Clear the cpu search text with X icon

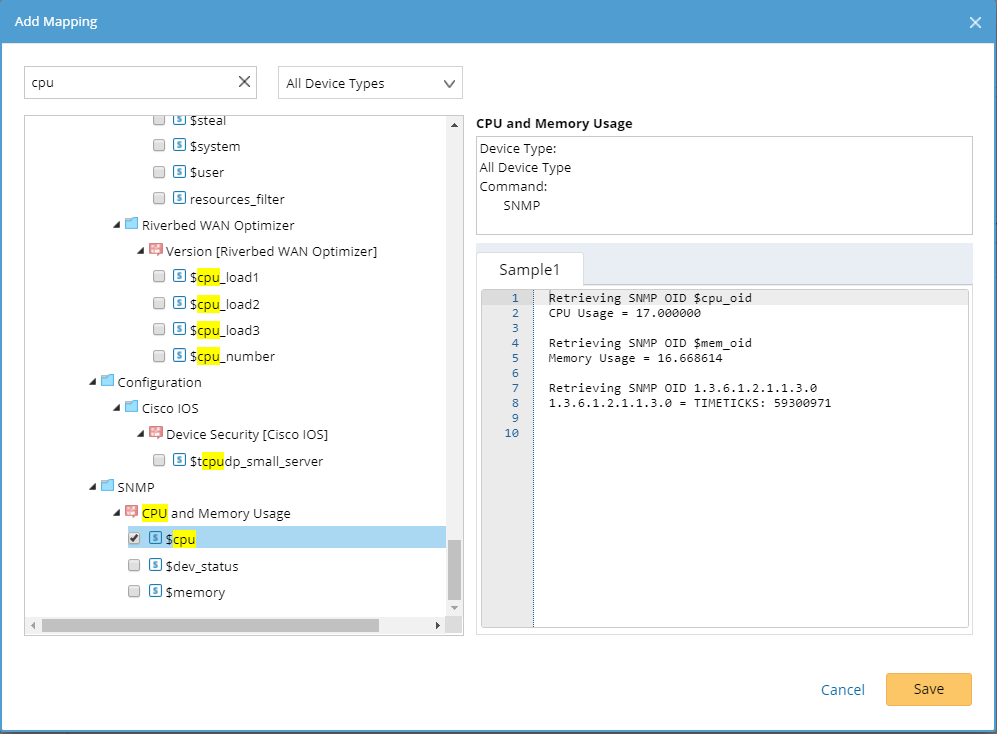pos(244,83)
